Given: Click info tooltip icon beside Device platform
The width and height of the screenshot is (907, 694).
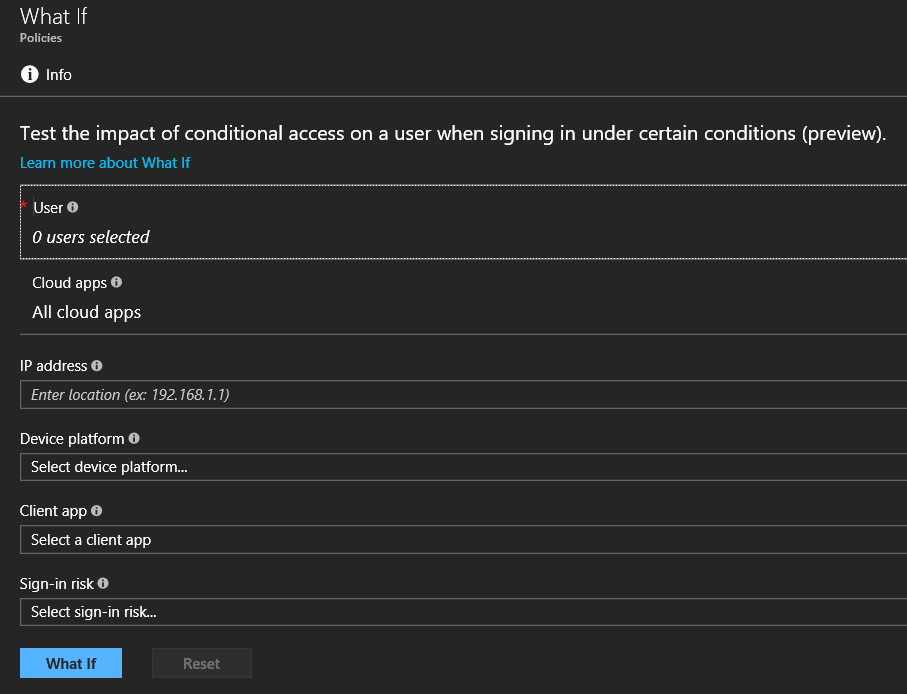Looking at the screenshot, I should point(134,438).
